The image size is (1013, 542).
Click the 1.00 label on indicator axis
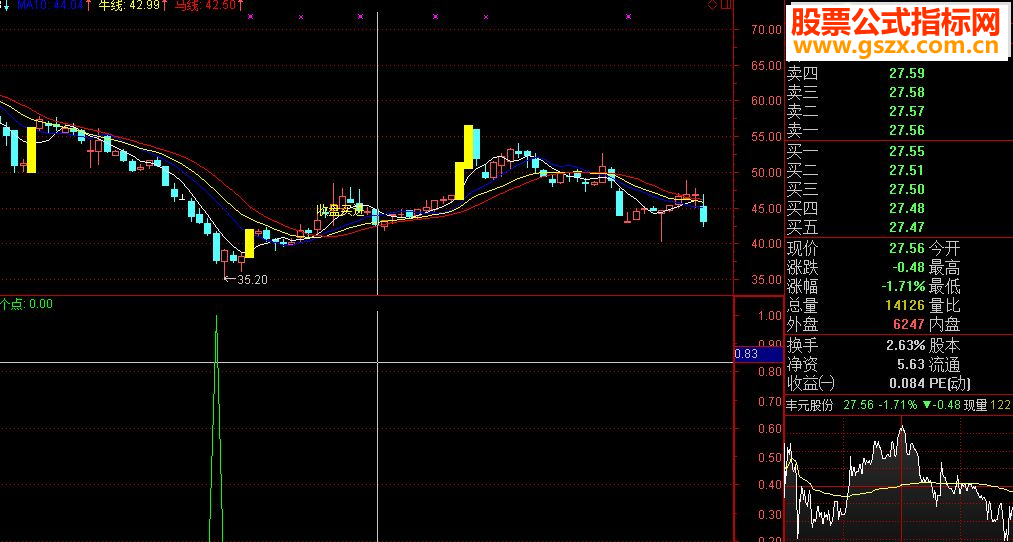click(770, 315)
